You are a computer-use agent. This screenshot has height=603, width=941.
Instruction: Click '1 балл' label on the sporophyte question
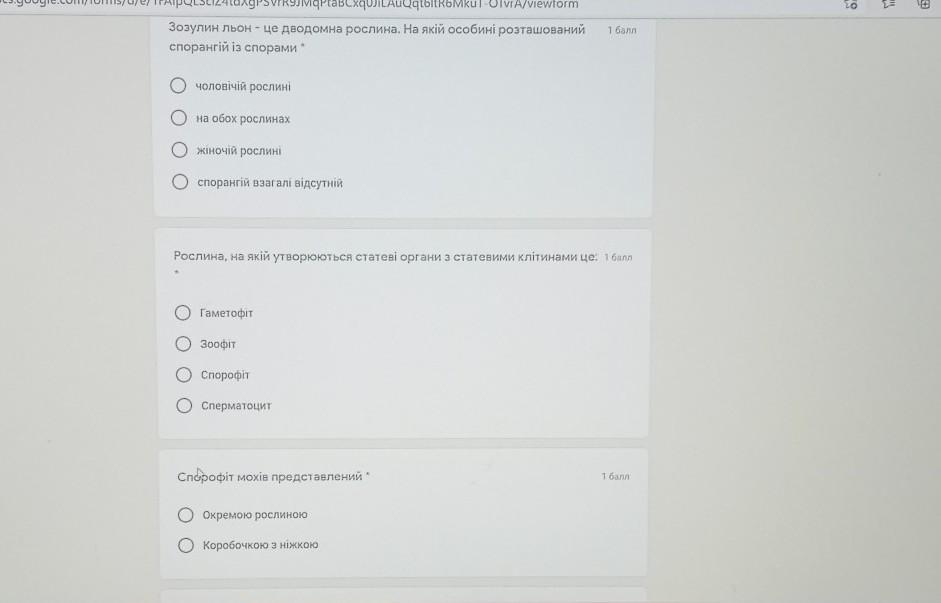[615, 477]
